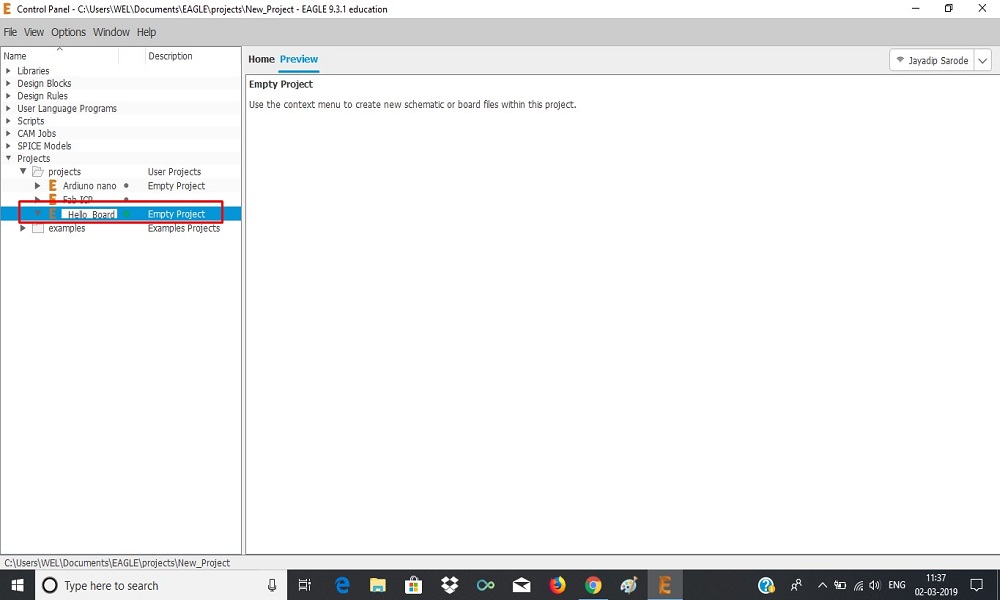
Task: Expand the Arduino nano project
Action: (37, 186)
